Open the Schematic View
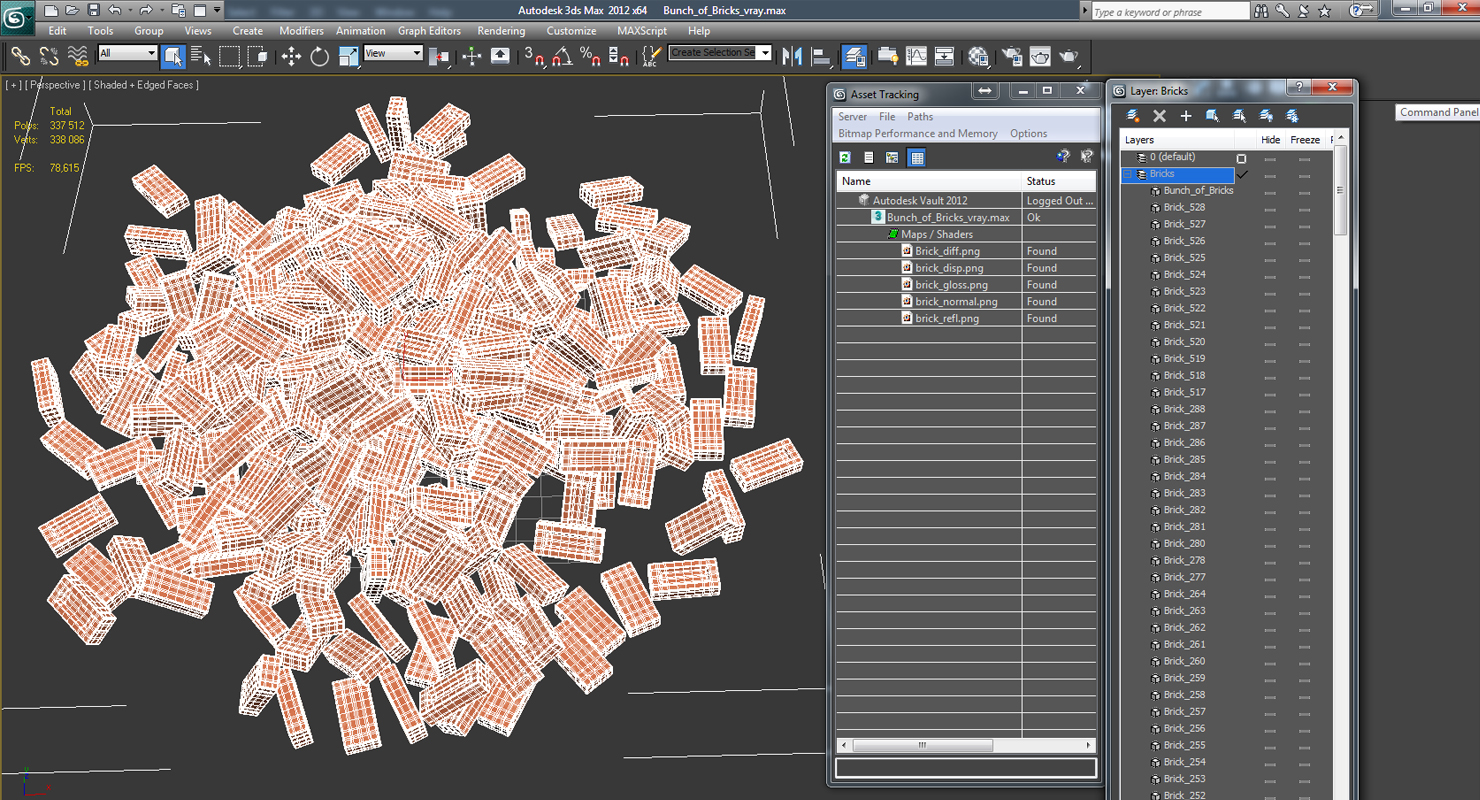The image size is (1480, 800). coord(944,56)
